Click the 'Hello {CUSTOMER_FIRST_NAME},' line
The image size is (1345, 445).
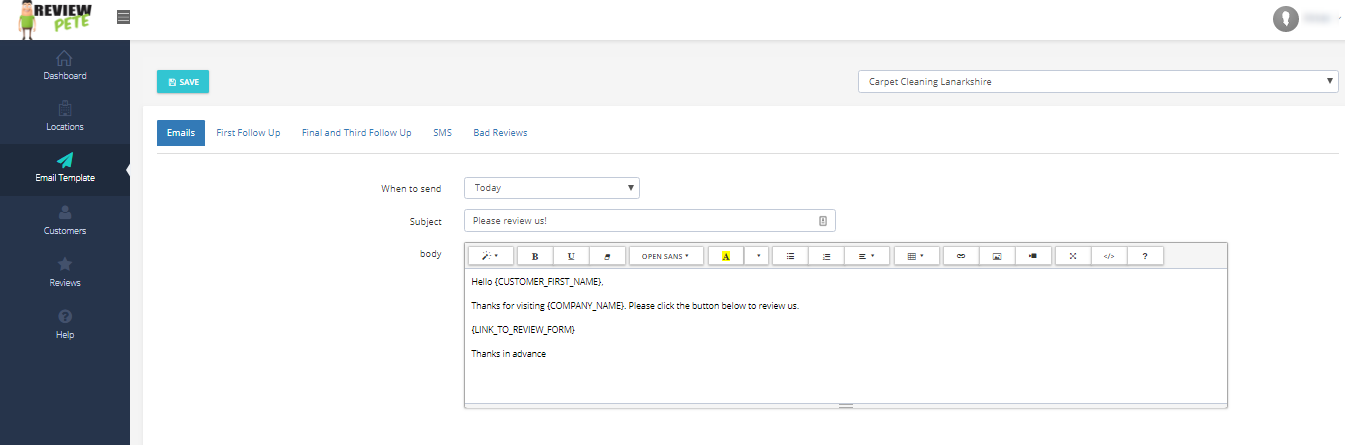click(x=539, y=282)
